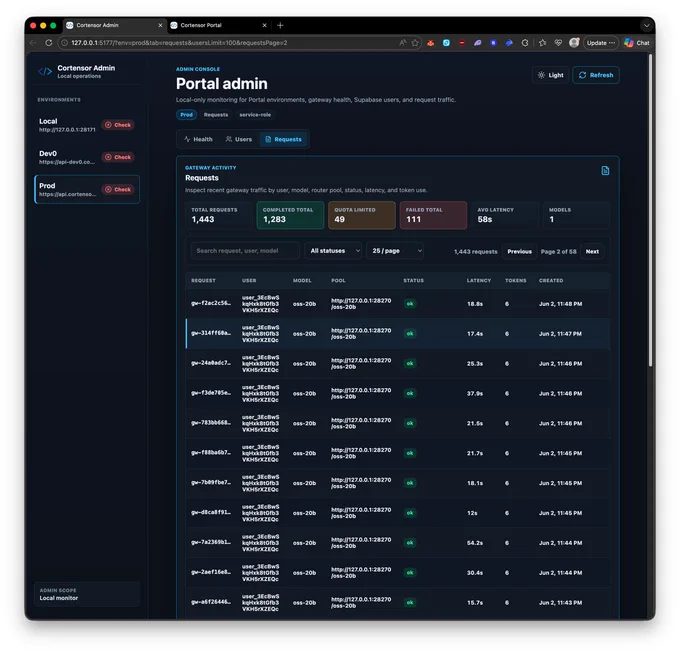Click the Status column header
The width and height of the screenshot is (680, 653).
413,281
